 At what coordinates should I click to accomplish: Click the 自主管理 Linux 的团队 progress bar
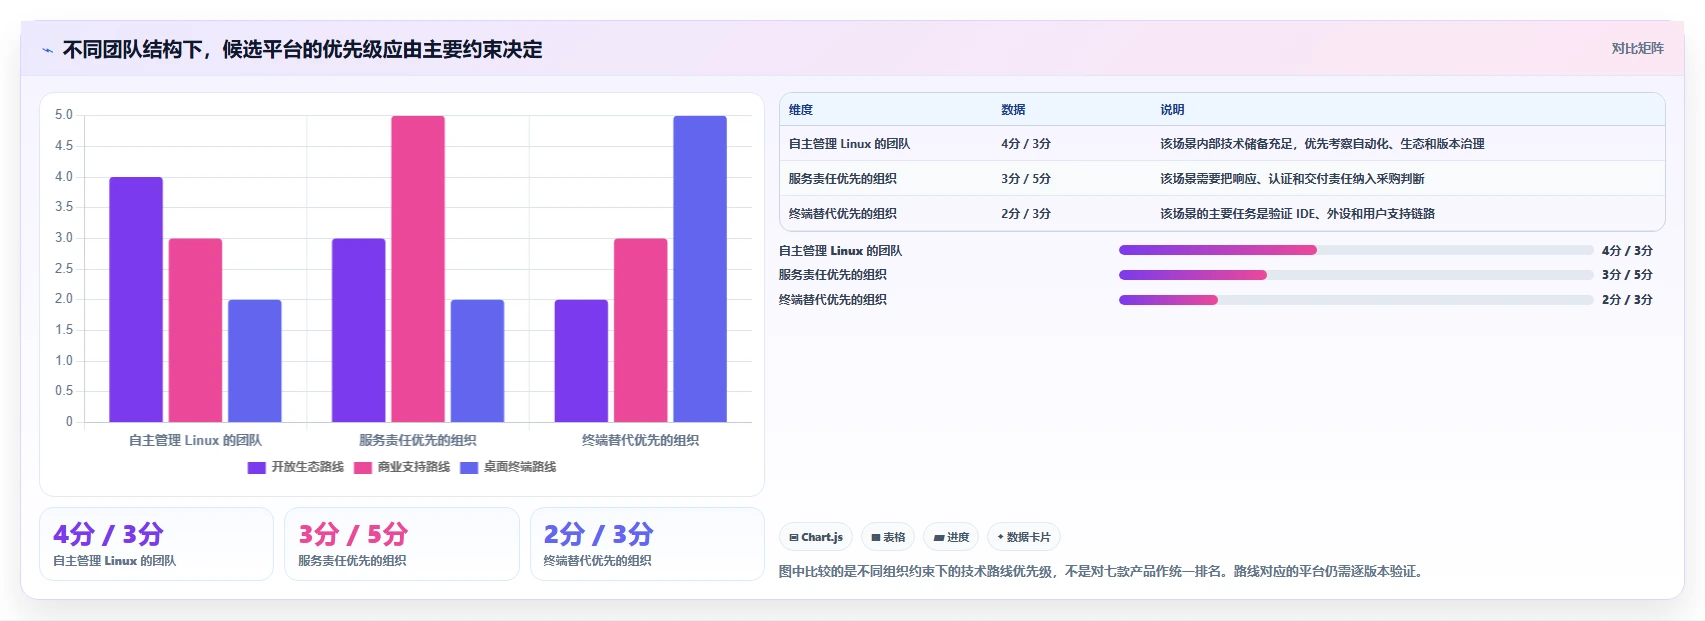(1356, 250)
